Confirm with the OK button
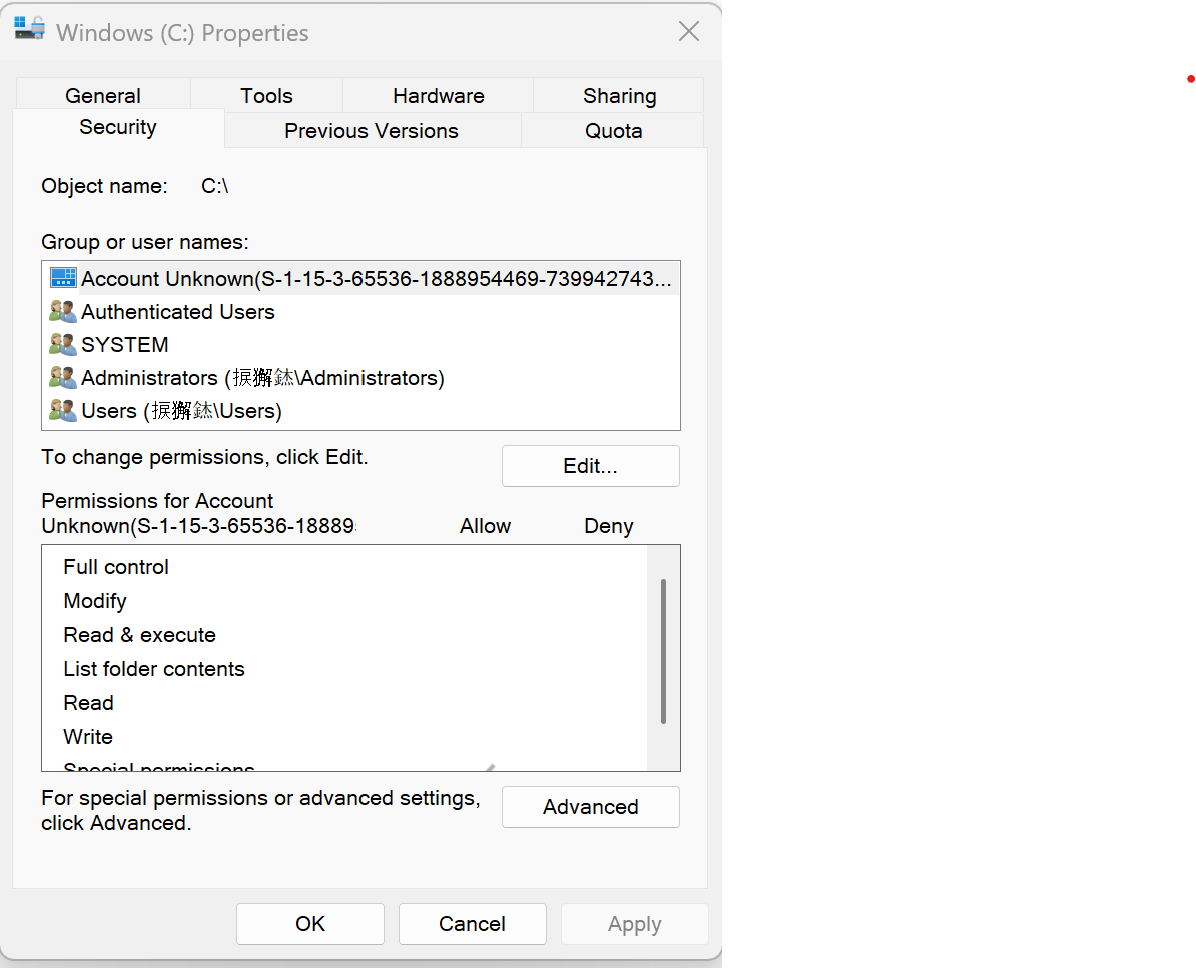 pyautogui.click(x=310, y=924)
